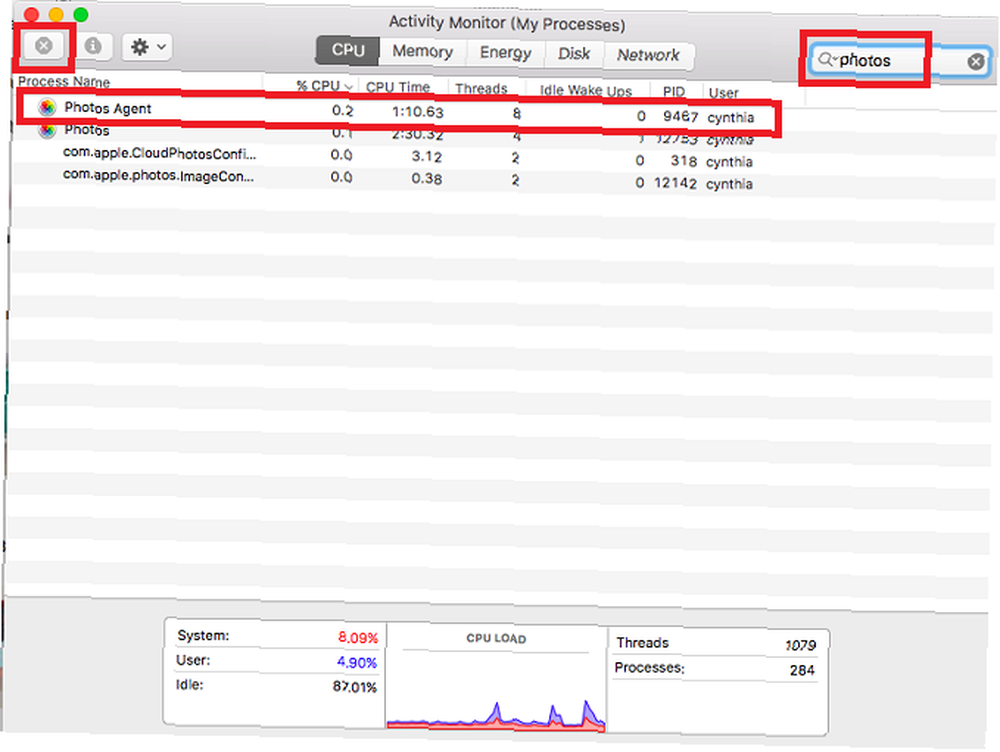
Task: Open the process Info inspector button
Action: tap(93, 46)
